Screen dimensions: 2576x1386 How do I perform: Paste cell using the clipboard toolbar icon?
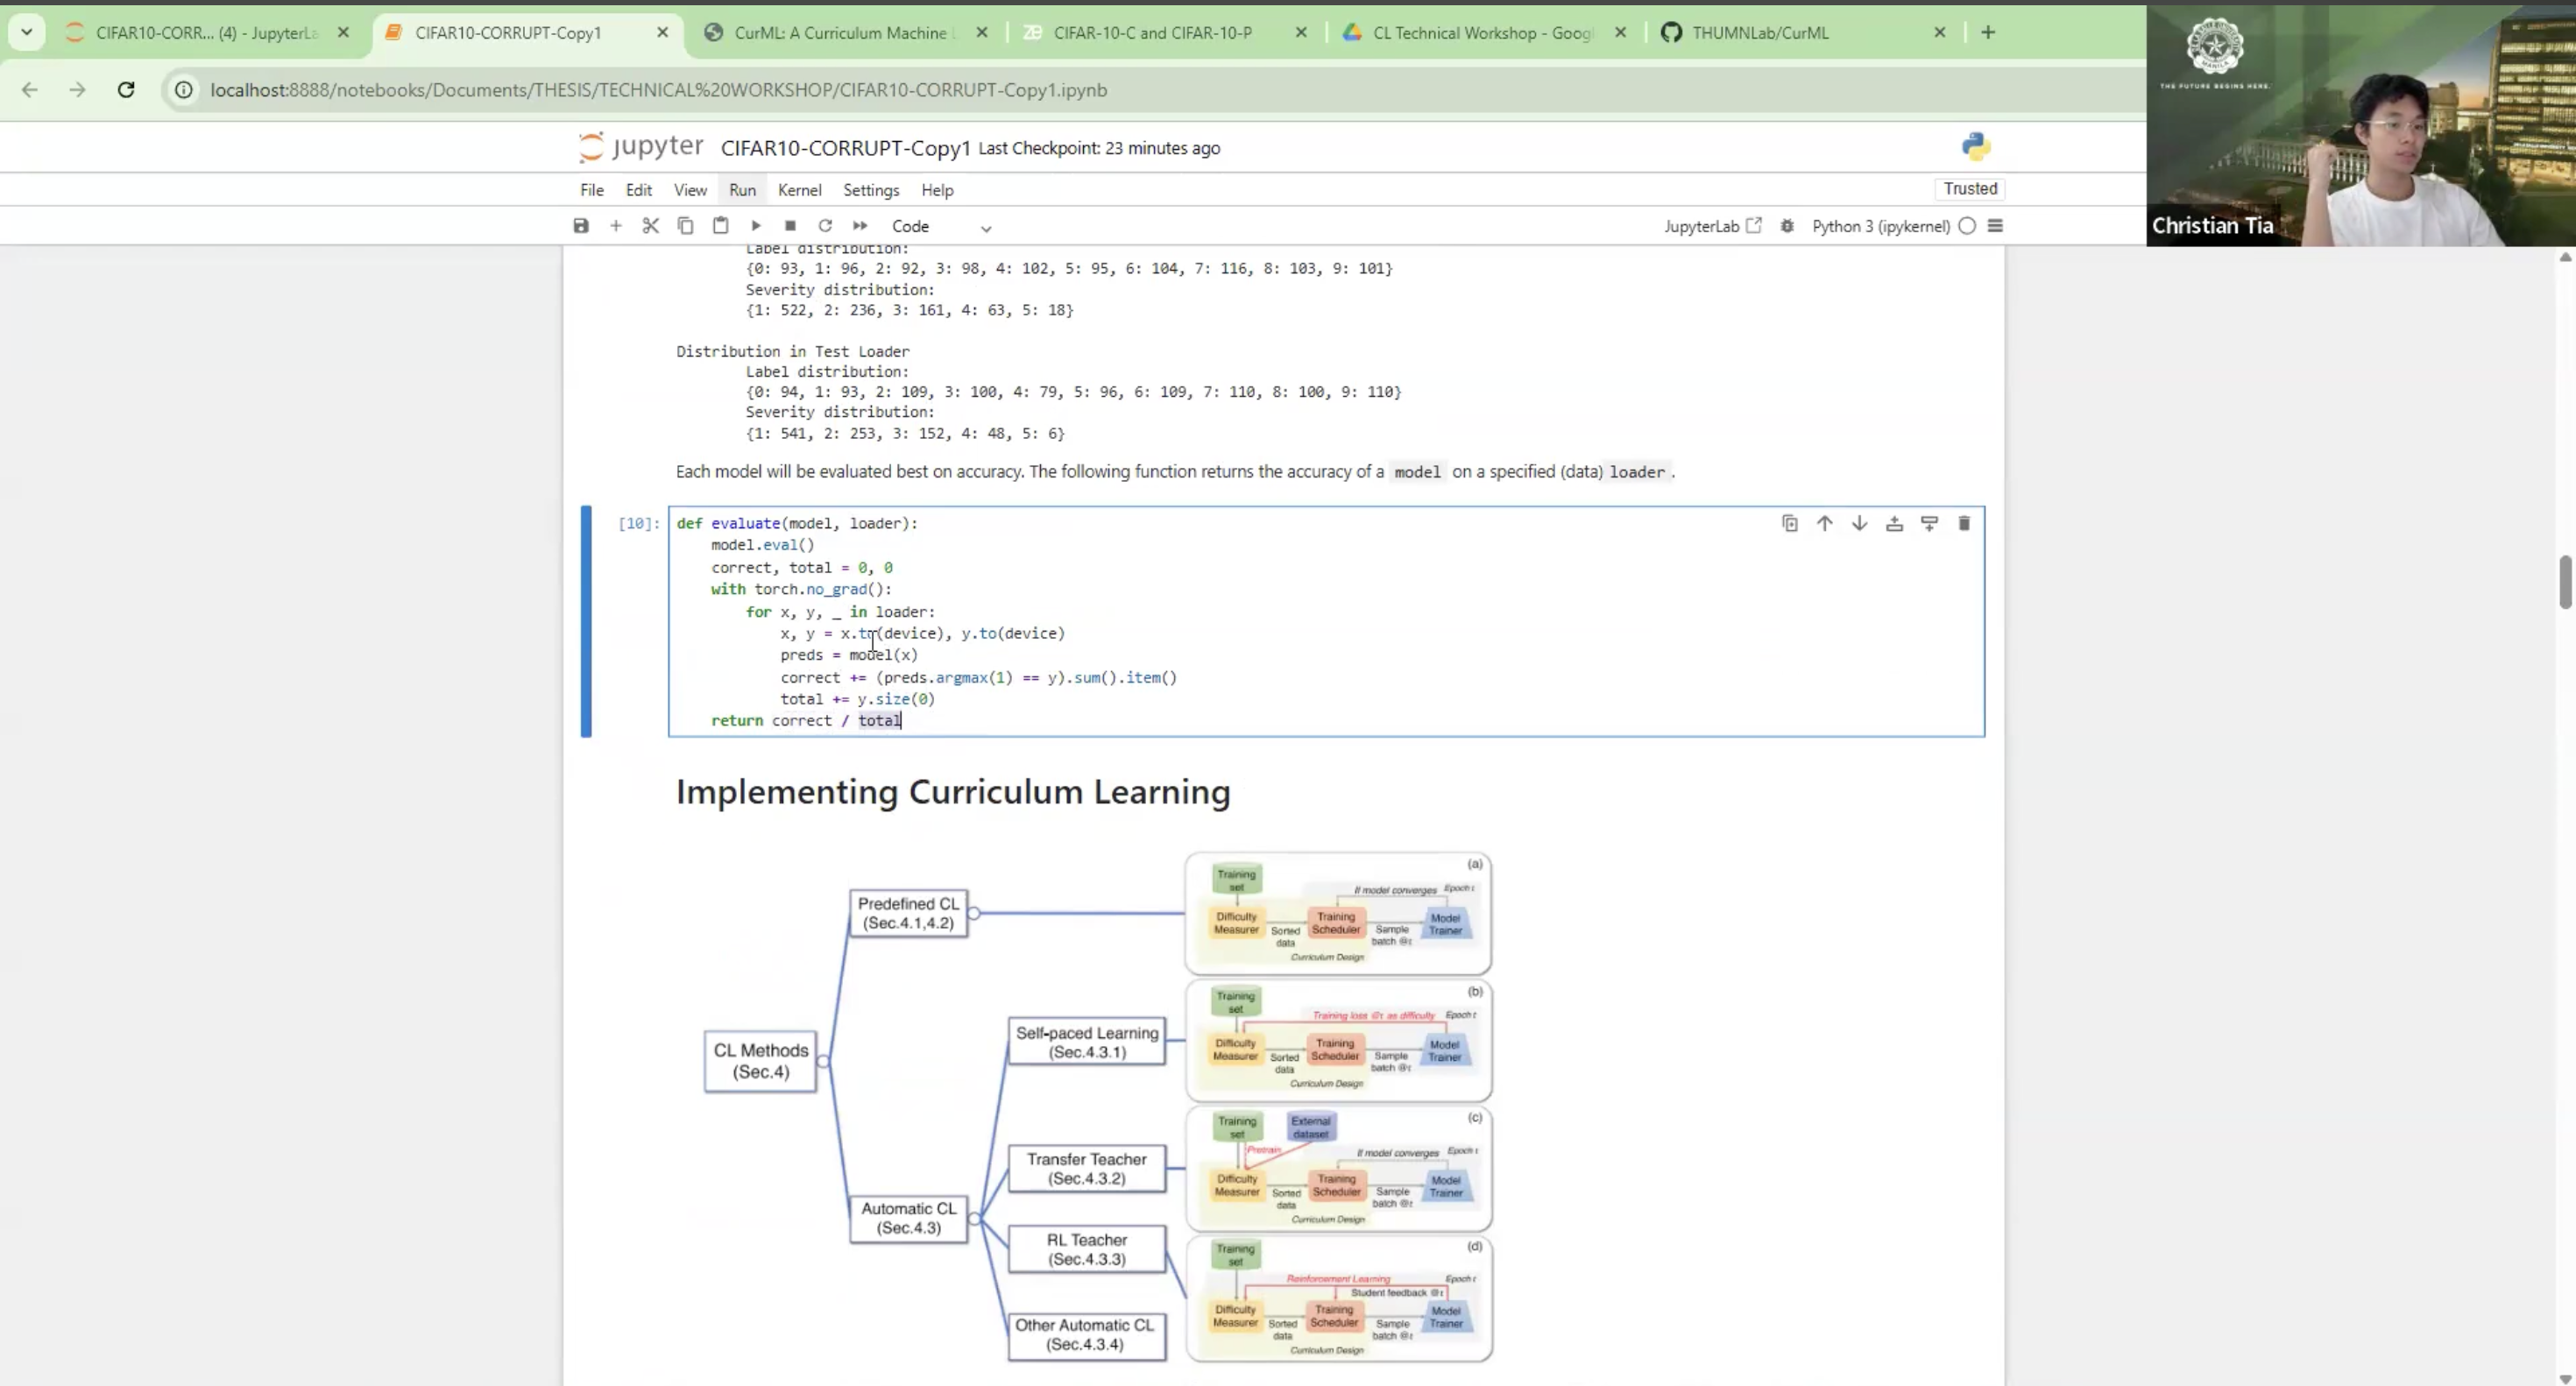point(720,226)
